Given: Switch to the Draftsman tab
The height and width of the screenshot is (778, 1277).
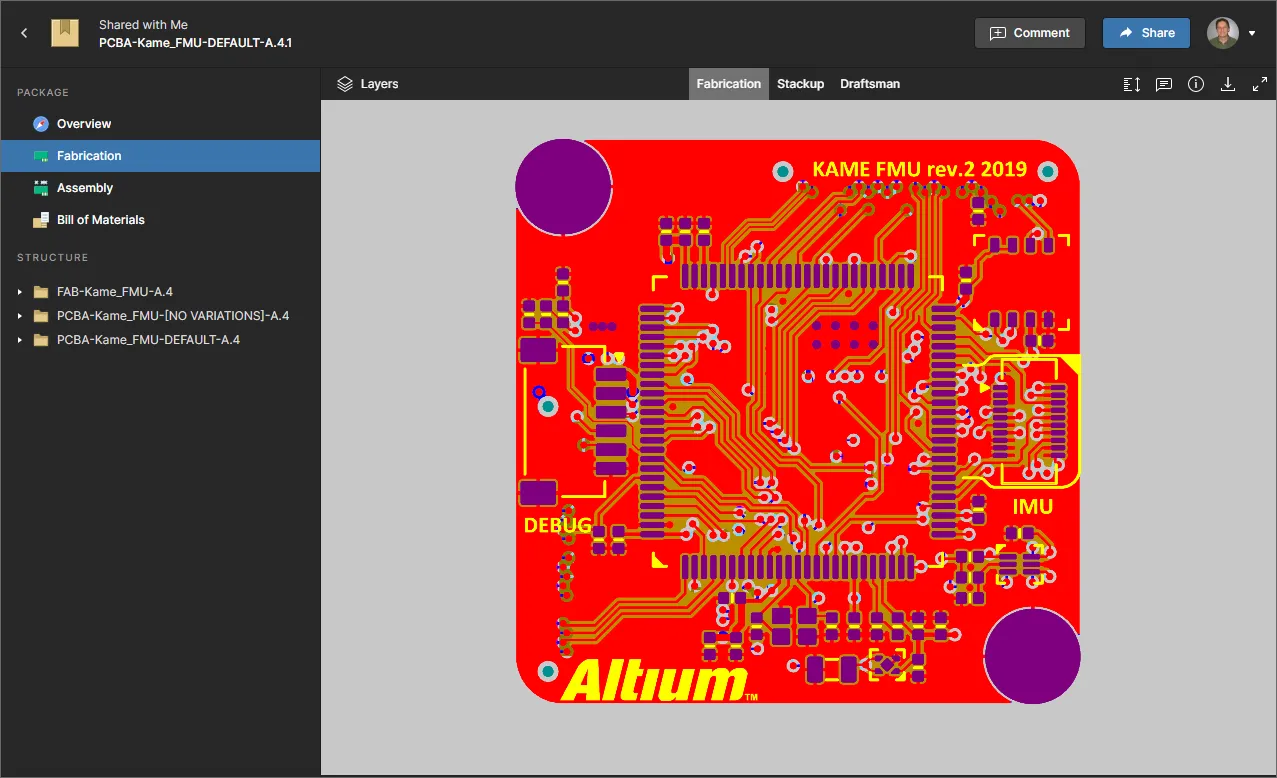Looking at the screenshot, I should pos(870,84).
